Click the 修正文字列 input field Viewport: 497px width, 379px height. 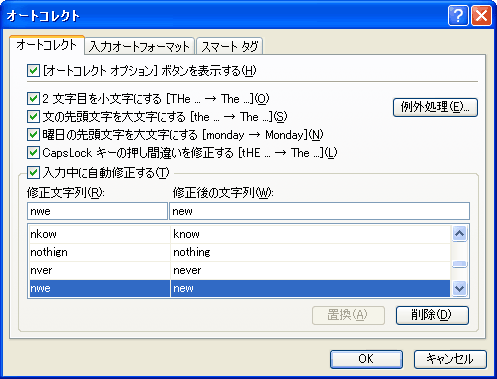click(97, 211)
